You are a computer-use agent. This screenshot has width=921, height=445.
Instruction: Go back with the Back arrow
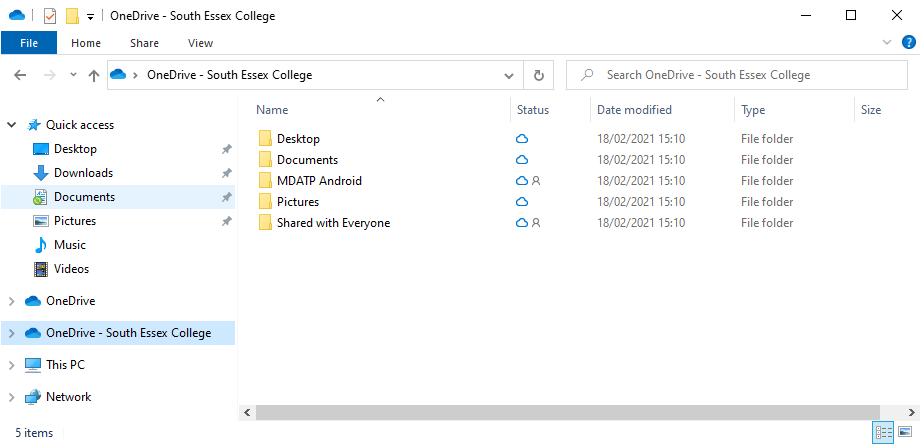click(x=20, y=75)
